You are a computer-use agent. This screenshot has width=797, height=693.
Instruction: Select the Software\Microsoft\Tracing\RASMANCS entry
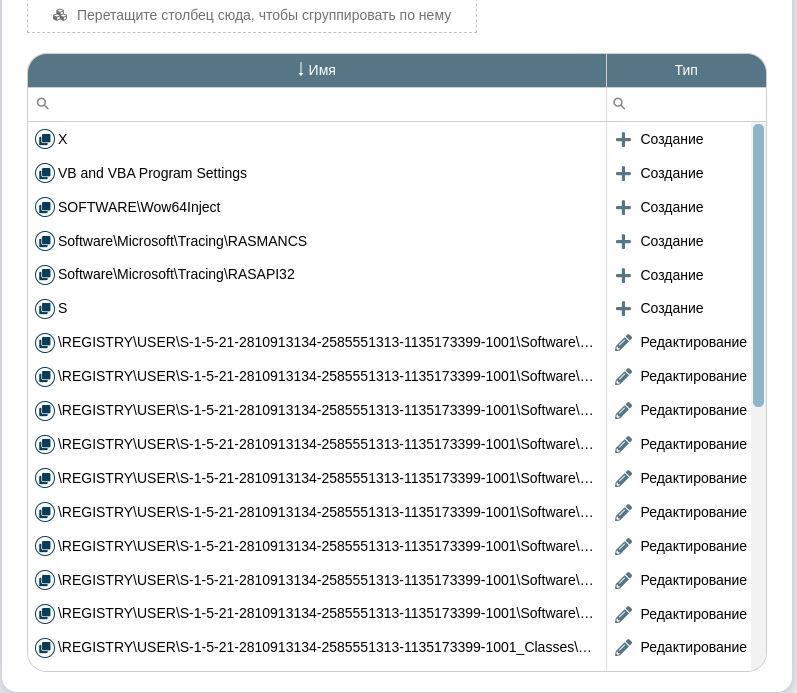click(x=182, y=241)
